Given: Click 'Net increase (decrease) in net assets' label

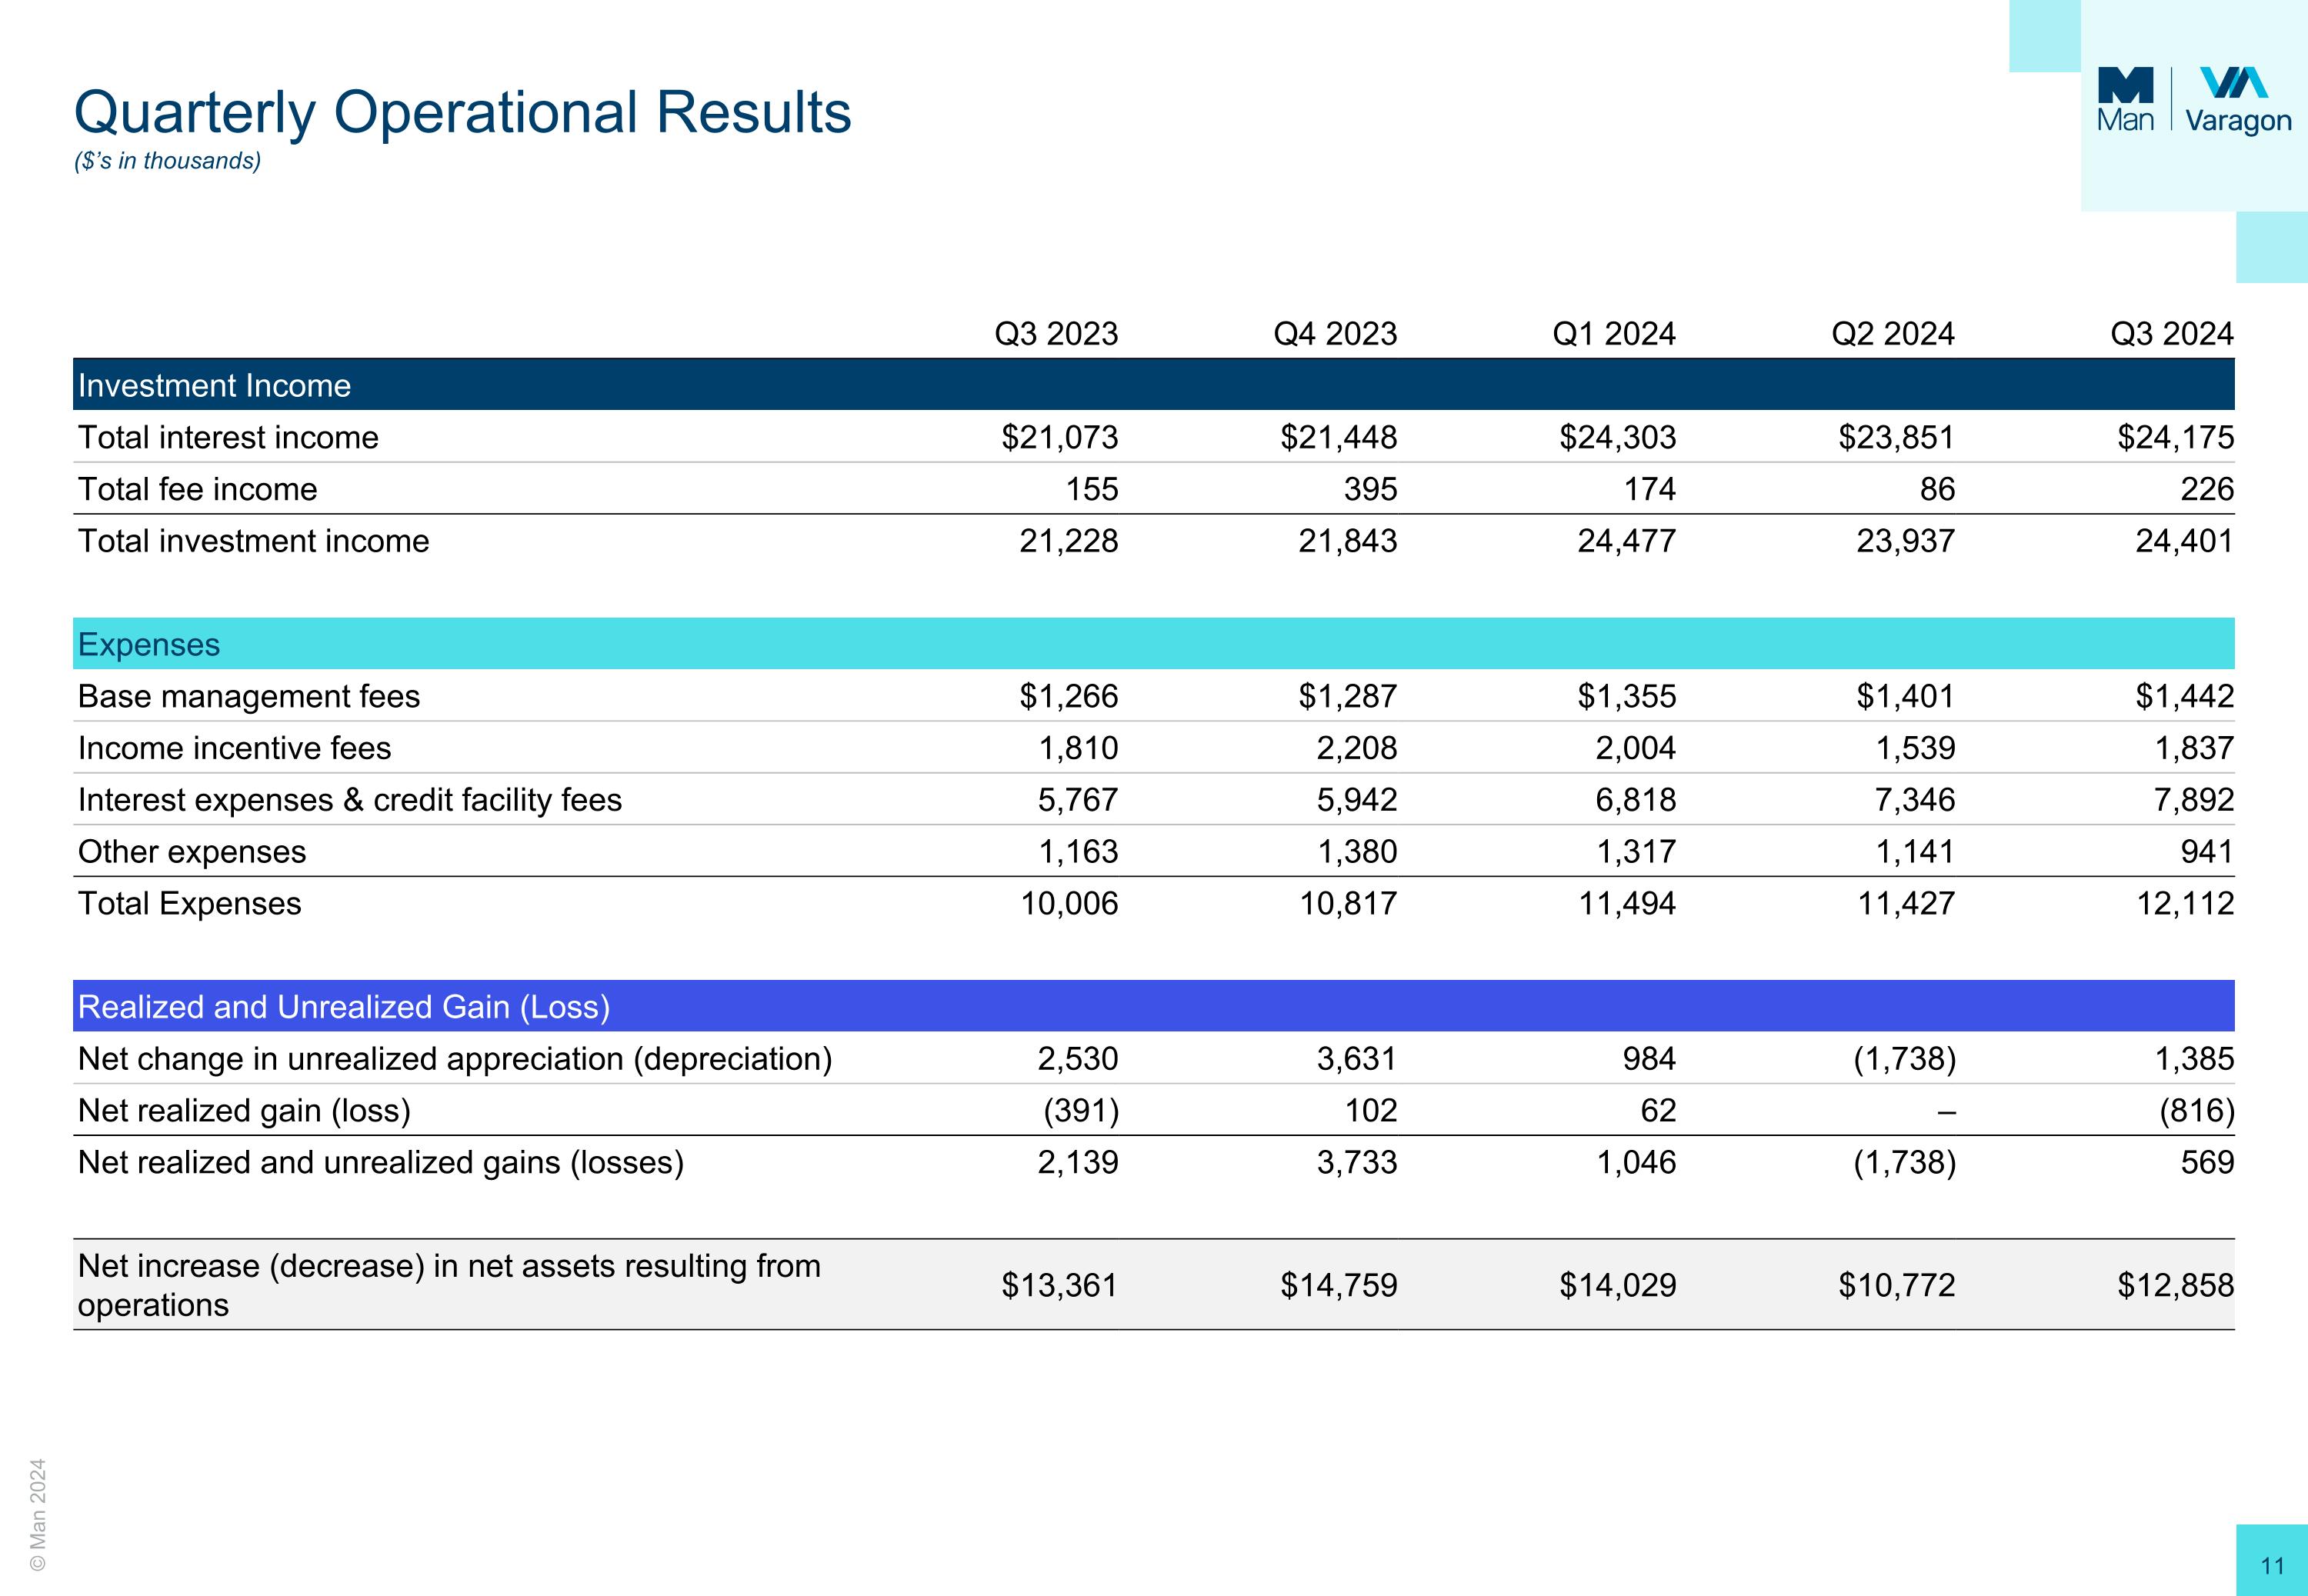Looking at the screenshot, I should pyautogui.click(x=449, y=1285).
